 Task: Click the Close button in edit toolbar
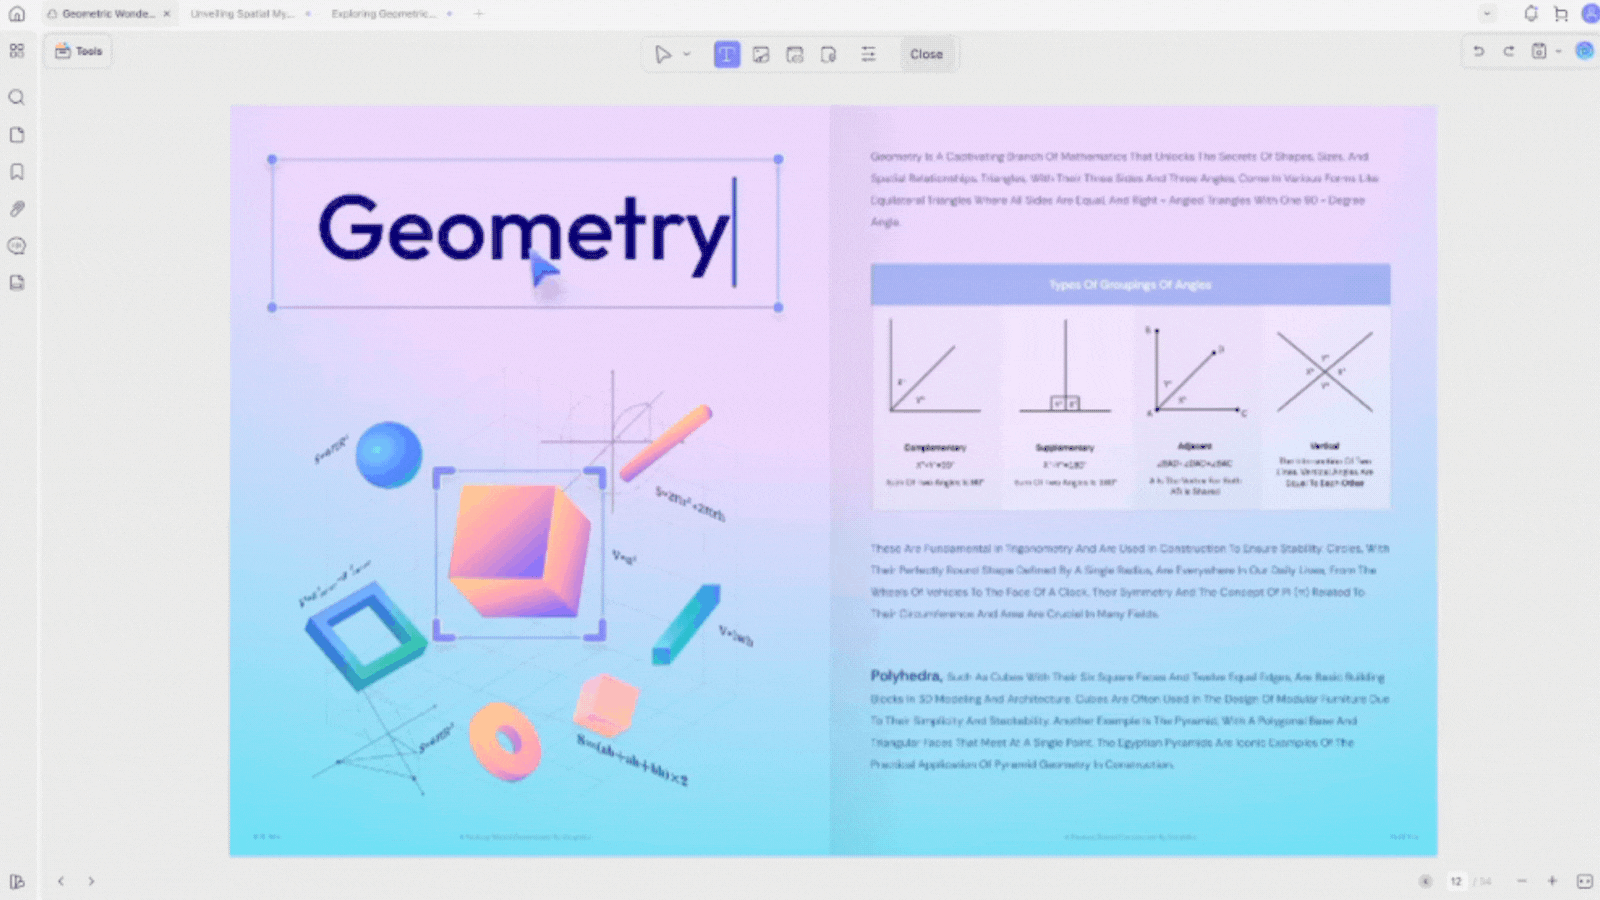tap(926, 54)
